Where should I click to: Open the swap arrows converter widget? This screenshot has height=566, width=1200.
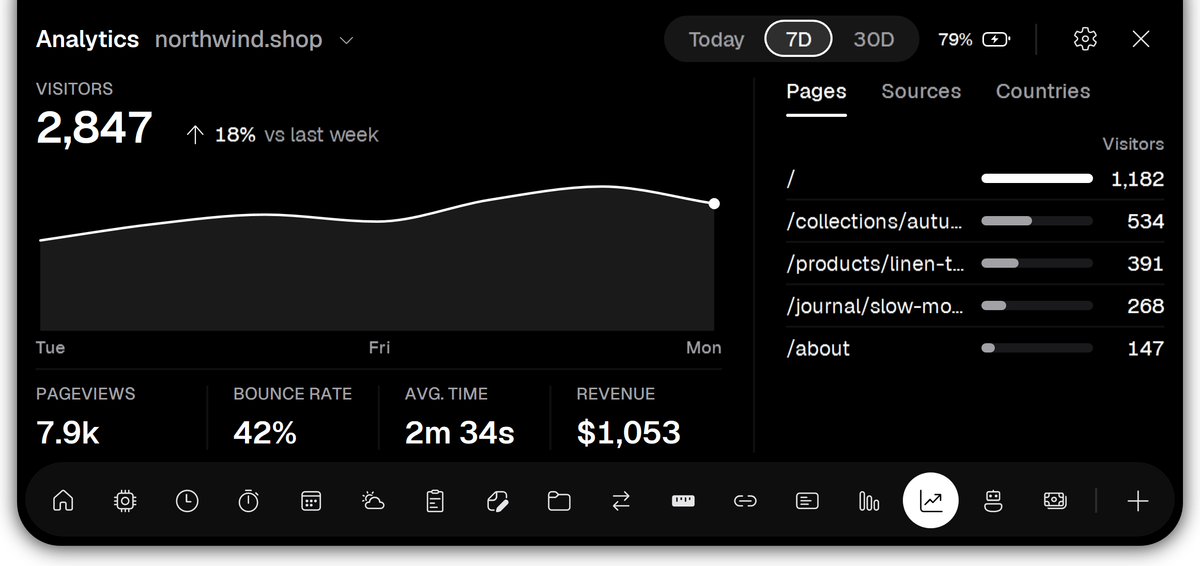click(621, 501)
